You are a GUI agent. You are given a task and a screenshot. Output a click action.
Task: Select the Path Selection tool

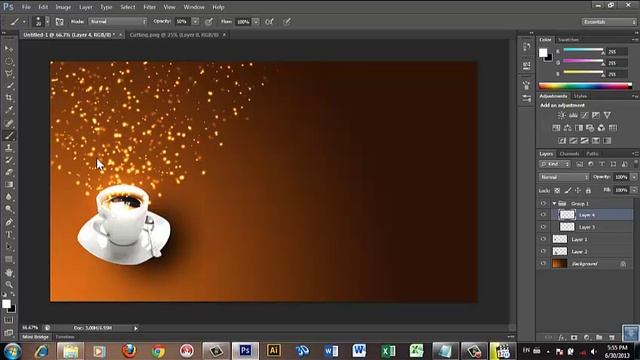[x=9, y=247]
